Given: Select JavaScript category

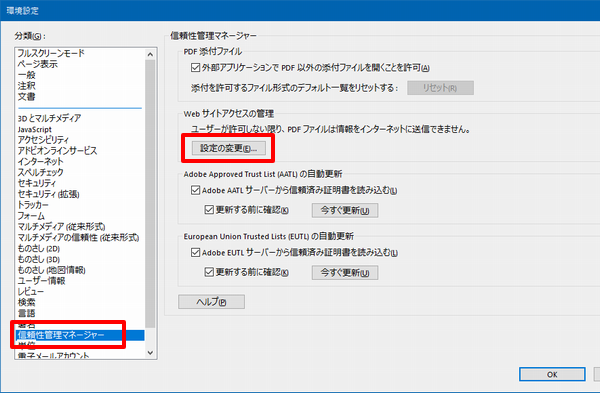Looking at the screenshot, I should pyautogui.click(x=34, y=129).
